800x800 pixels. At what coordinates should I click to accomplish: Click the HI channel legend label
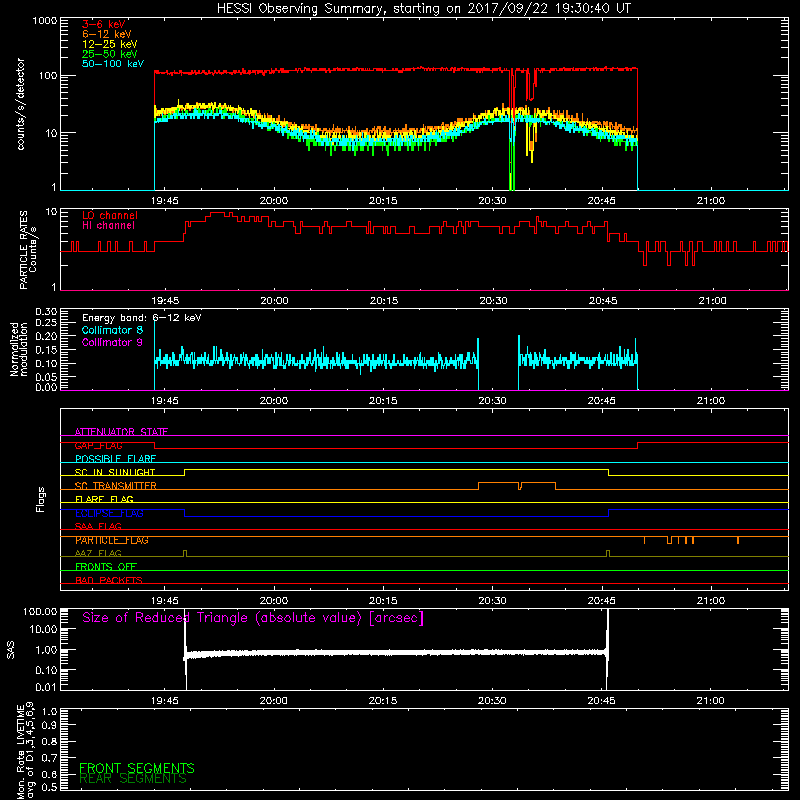(x=108, y=226)
